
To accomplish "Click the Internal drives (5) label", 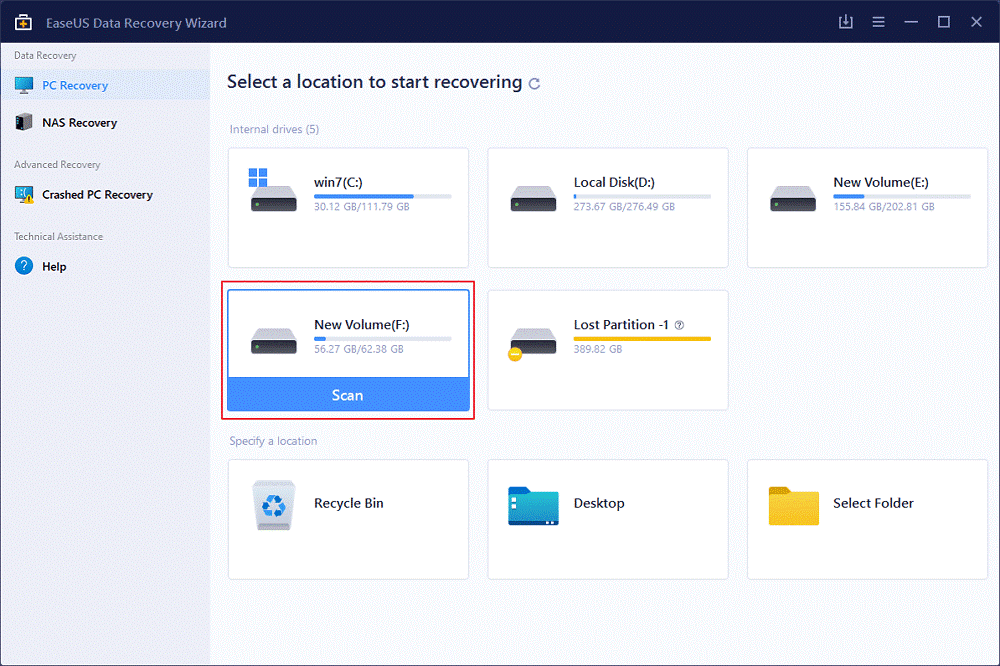I will pyautogui.click(x=274, y=130).
